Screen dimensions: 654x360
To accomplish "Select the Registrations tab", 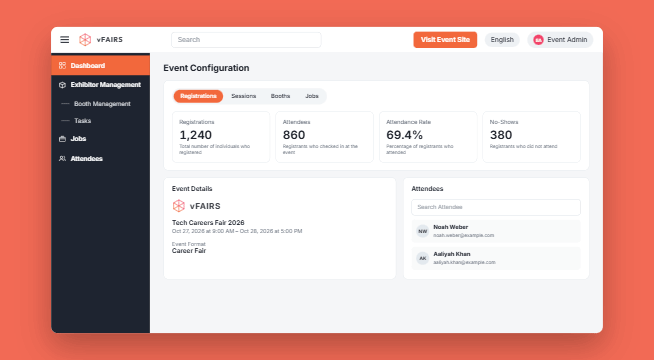I will tap(198, 96).
